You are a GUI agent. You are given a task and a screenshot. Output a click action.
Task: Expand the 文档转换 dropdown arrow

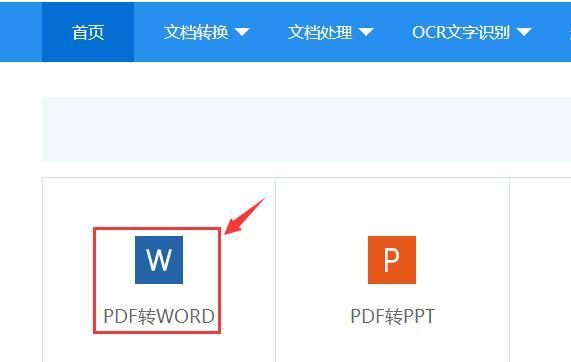click(x=242, y=32)
